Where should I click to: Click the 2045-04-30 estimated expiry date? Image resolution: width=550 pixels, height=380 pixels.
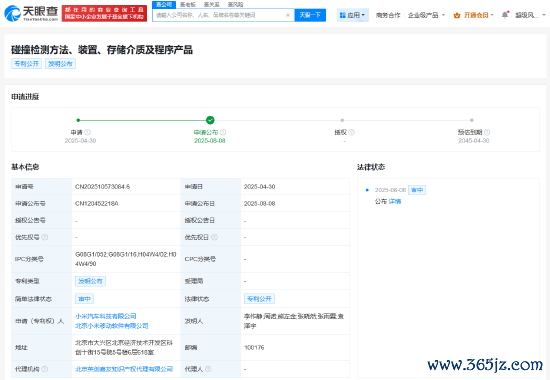[x=474, y=141]
